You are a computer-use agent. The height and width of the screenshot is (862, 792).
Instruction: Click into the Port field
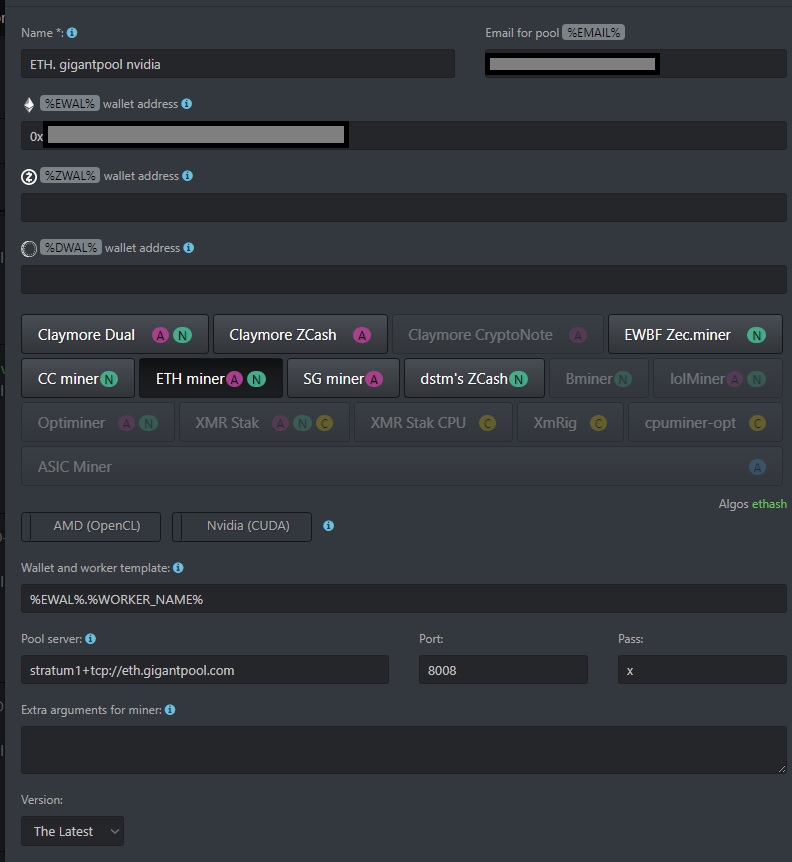502,670
